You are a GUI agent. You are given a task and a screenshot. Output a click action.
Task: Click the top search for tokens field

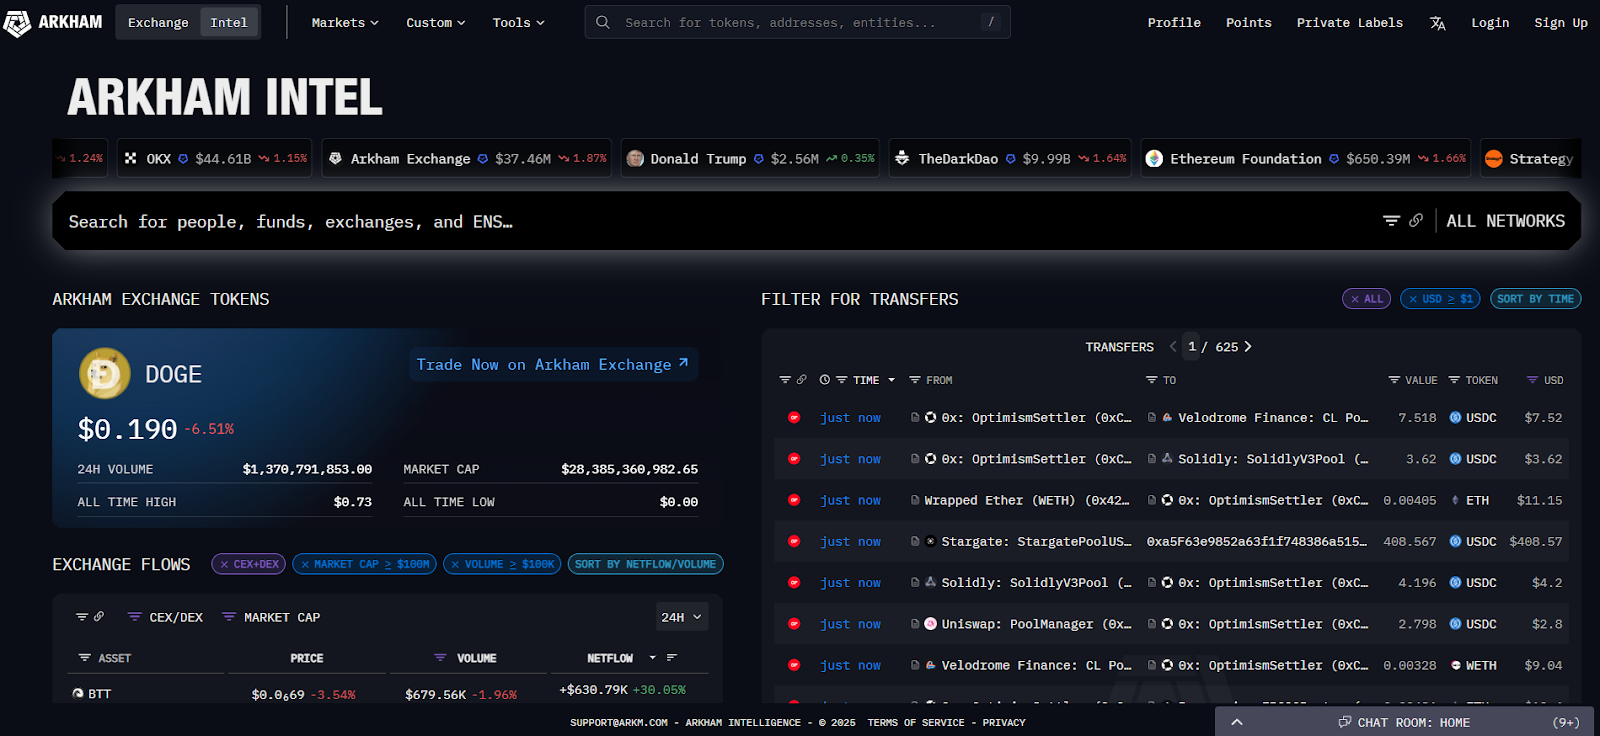[x=797, y=22]
